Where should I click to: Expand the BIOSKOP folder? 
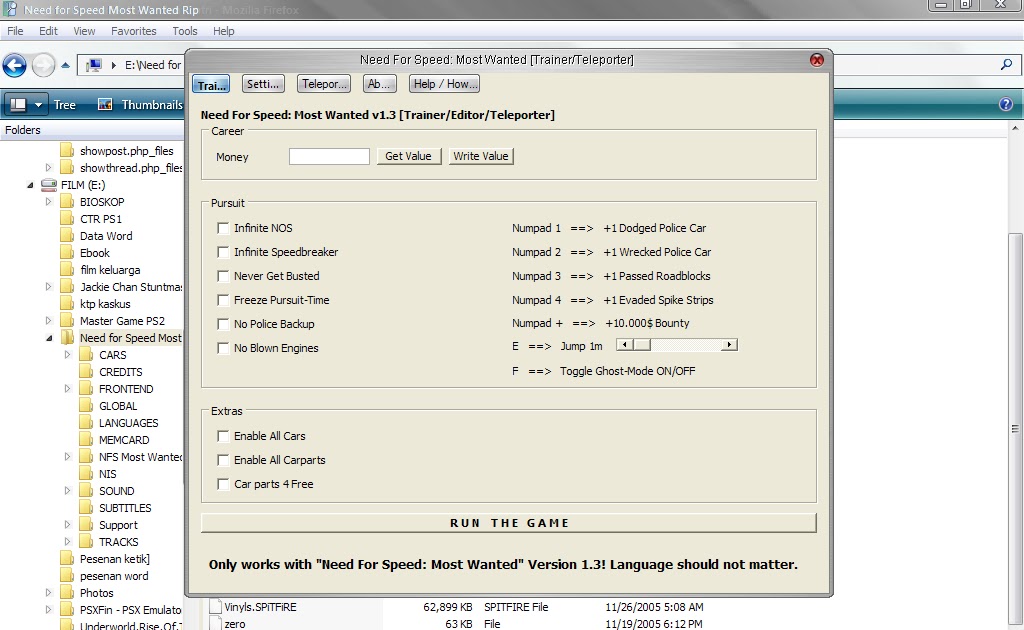(x=48, y=202)
